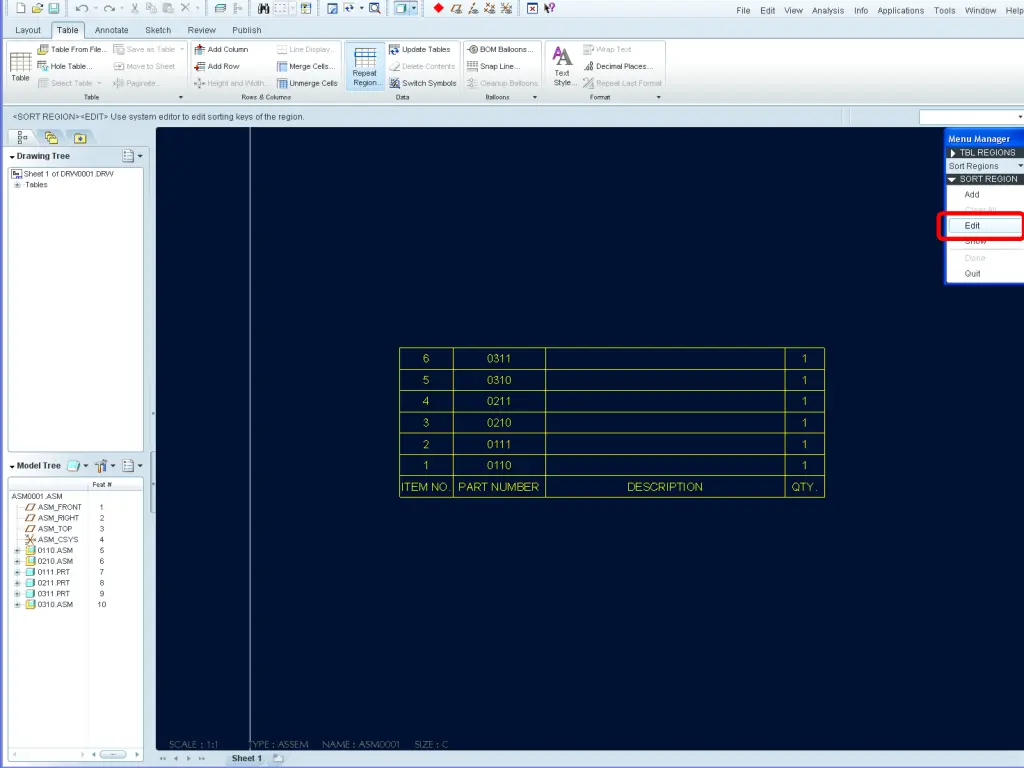The image size is (1024, 768).
Task: Select the favorites folder navigator tab icon
Action: tap(80, 138)
